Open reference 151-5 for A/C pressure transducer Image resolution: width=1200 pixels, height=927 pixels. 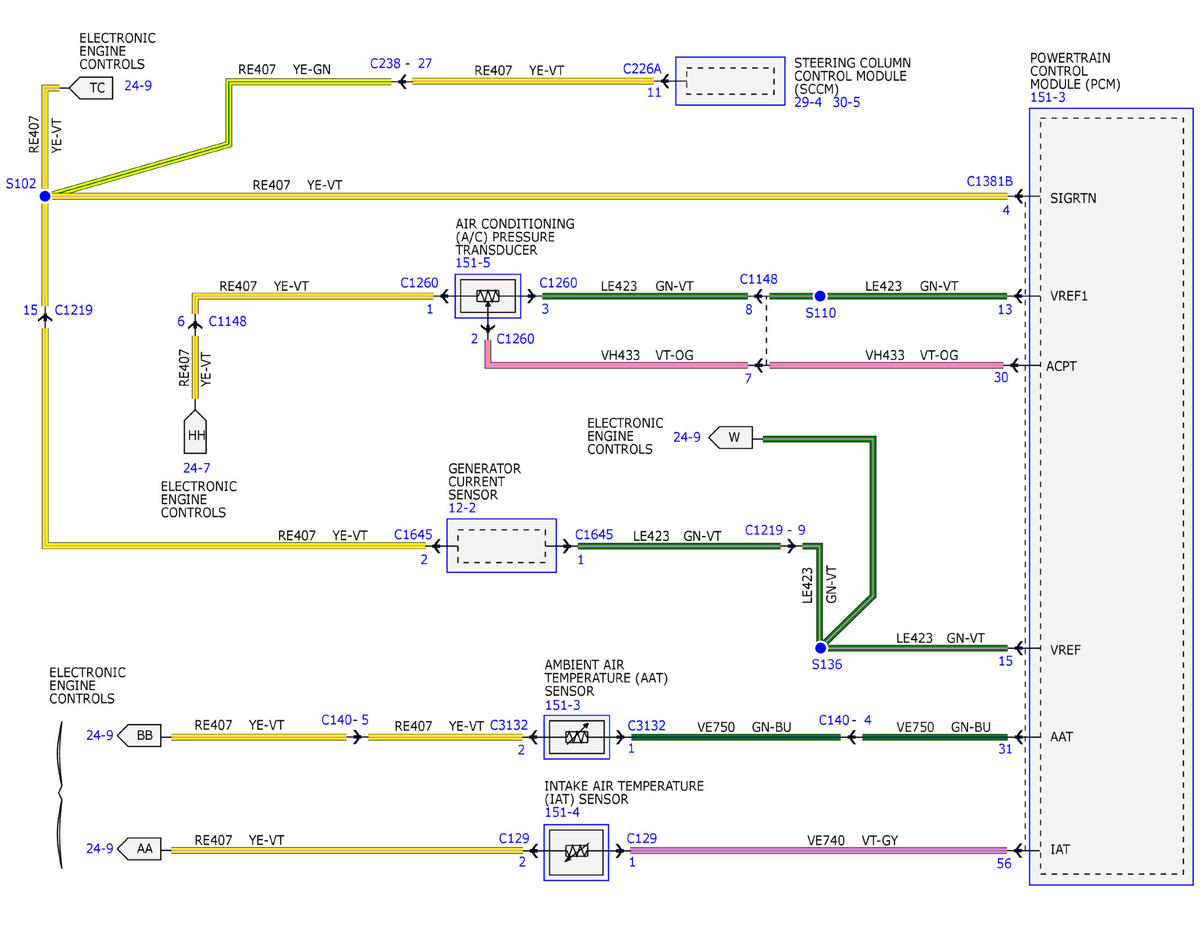[473, 264]
